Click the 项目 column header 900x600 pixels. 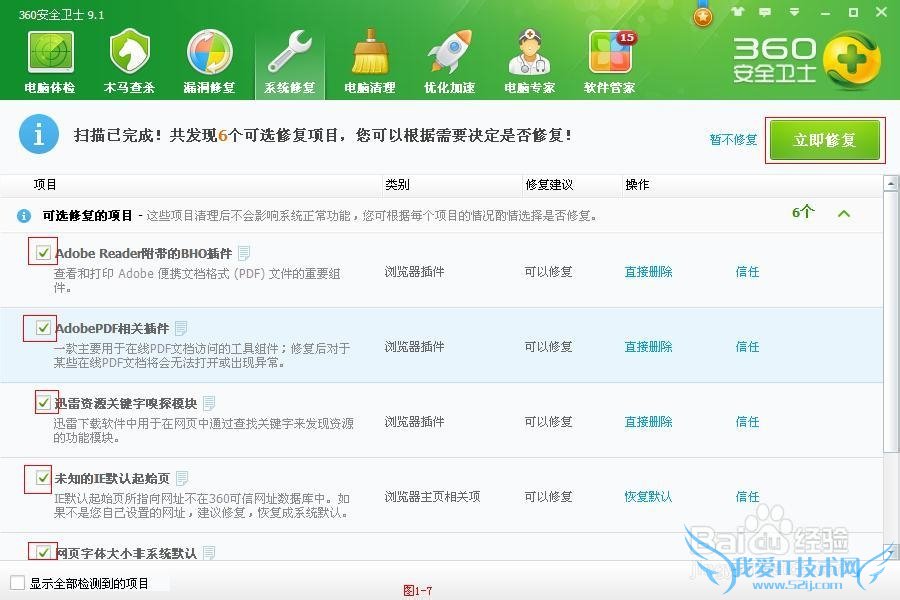coord(45,184)
